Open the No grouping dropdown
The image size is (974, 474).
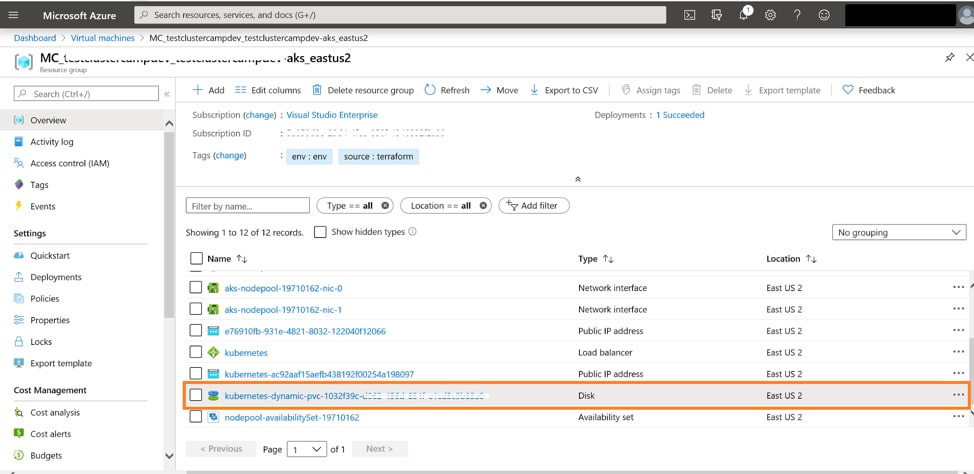coord(898,232)
